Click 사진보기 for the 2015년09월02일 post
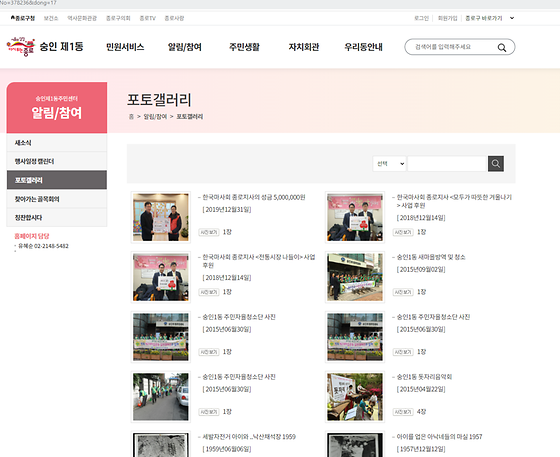Viewport: 560px width, 457px height. (x=403, y=292)
